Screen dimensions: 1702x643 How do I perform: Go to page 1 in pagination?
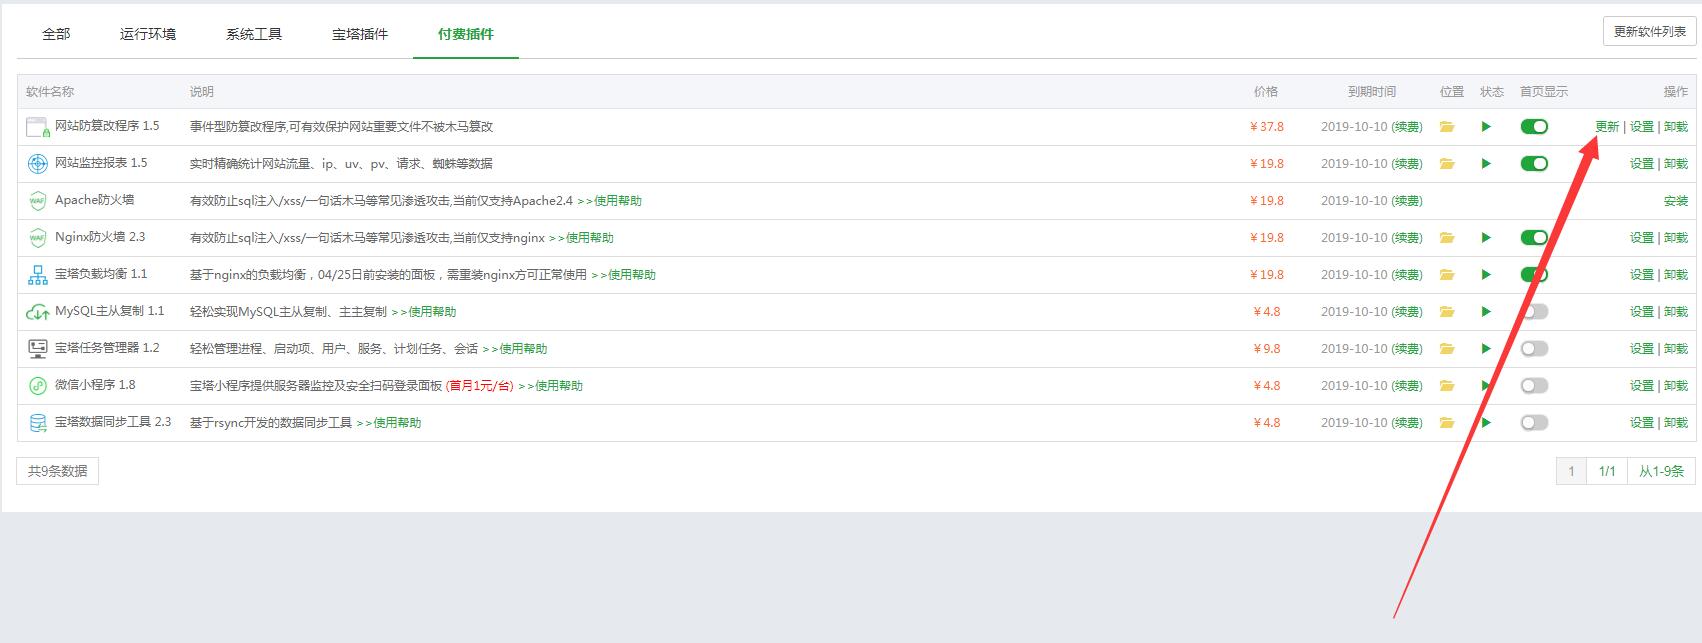(1571, 471)
